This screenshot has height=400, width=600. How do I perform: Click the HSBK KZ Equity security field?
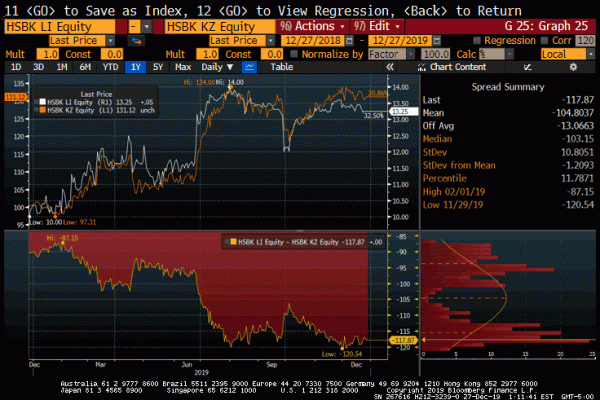220,27
